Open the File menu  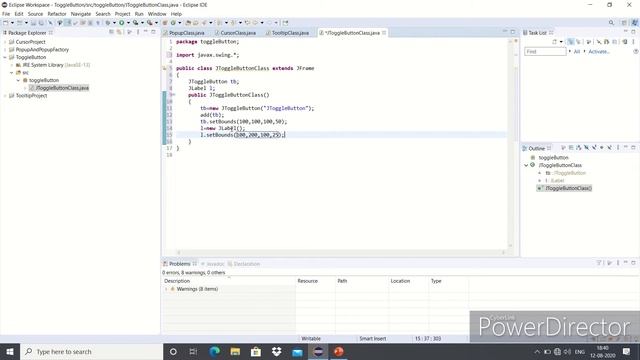(6, 14)
